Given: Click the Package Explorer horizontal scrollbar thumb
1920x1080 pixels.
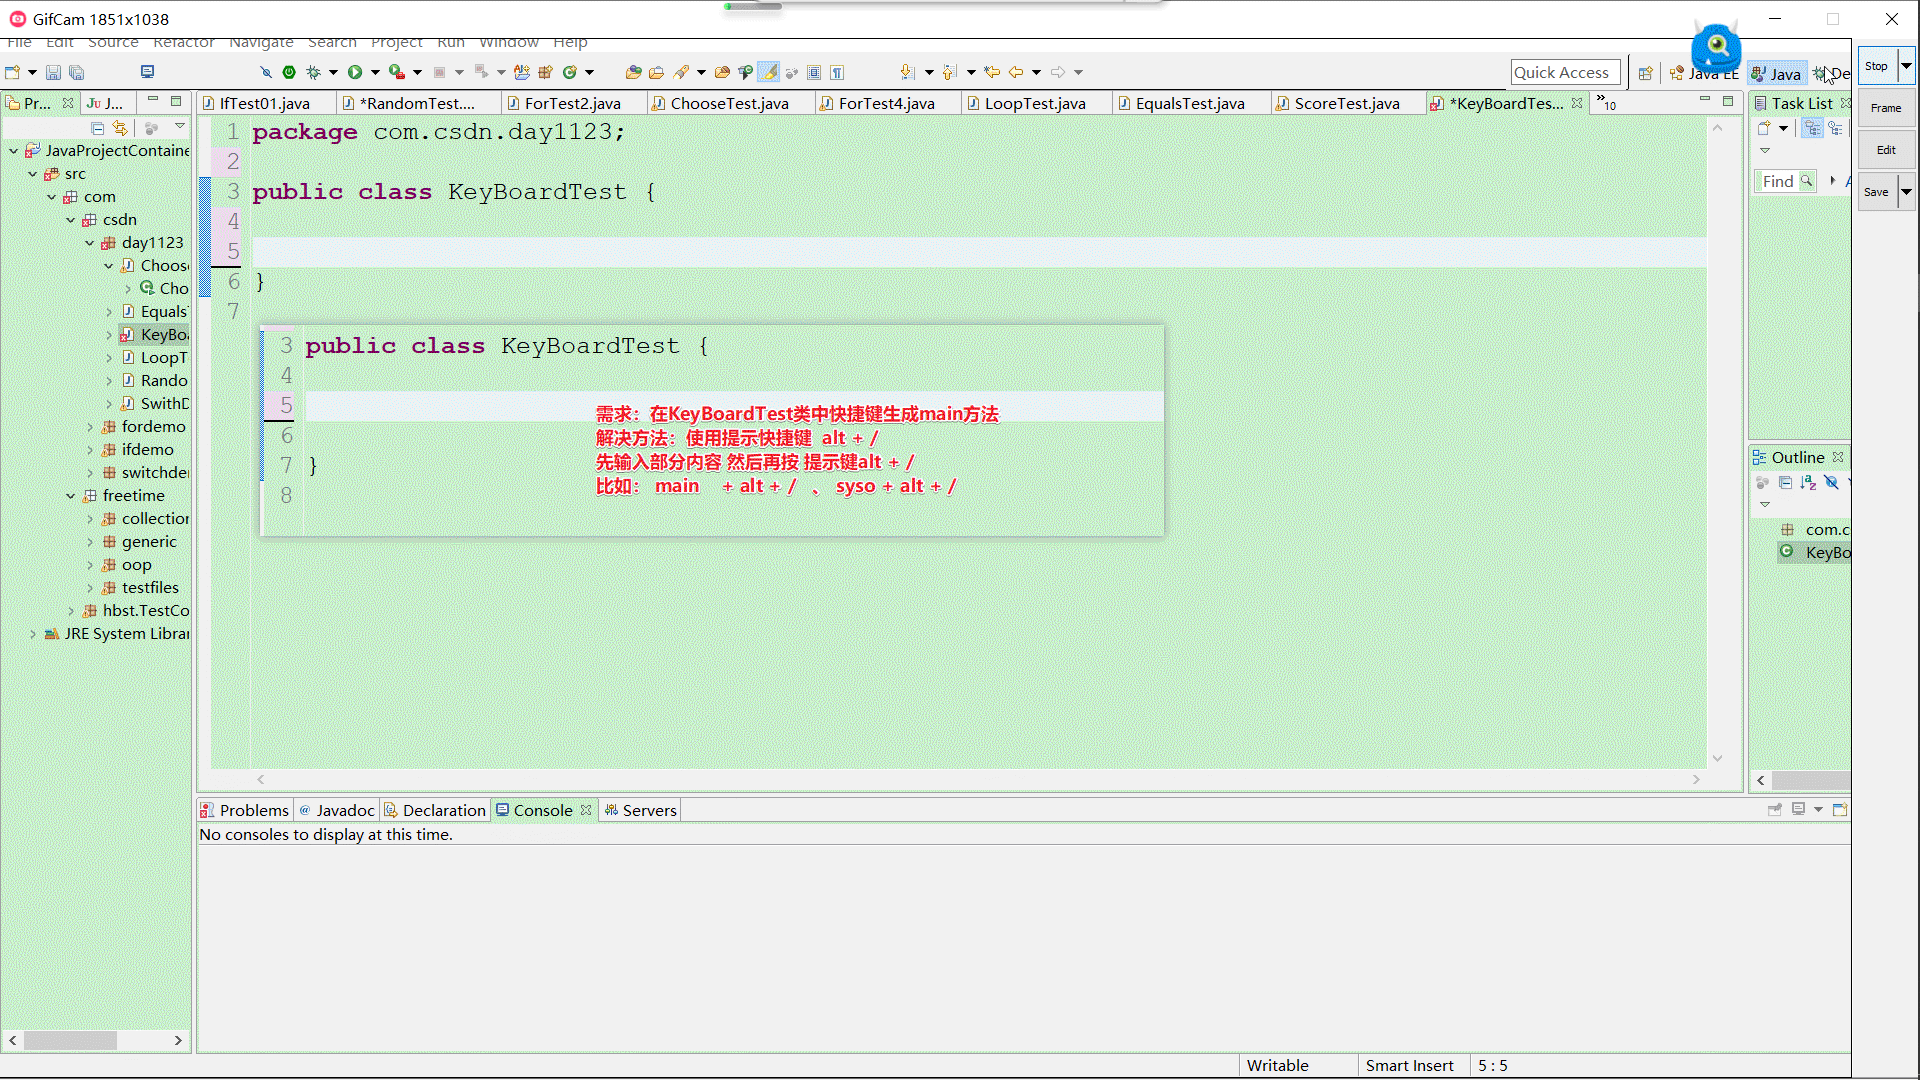Looking at the screenshot, I should [70, 1040].
